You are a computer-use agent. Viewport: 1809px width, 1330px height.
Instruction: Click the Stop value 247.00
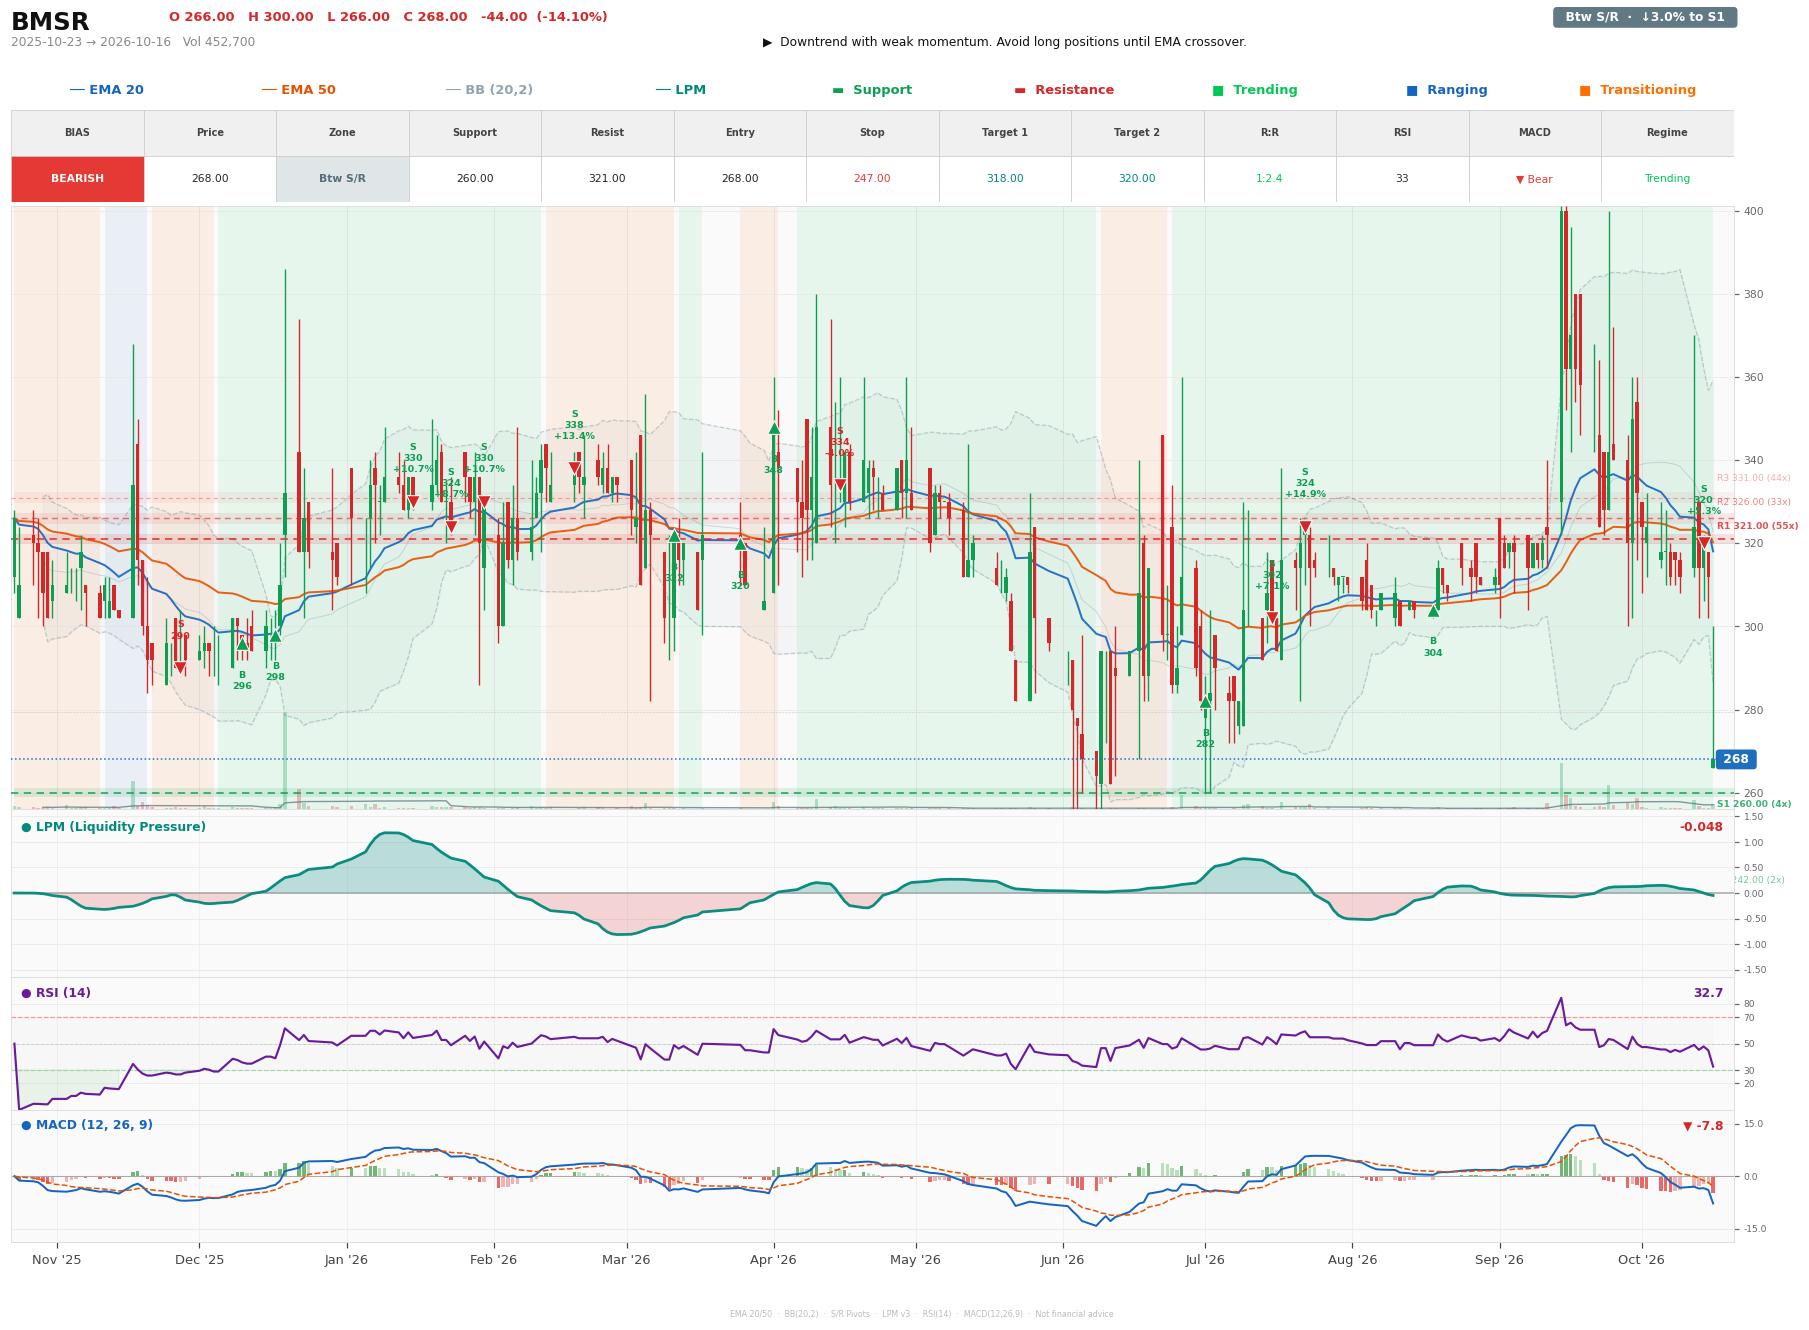[x=872, y=179]
